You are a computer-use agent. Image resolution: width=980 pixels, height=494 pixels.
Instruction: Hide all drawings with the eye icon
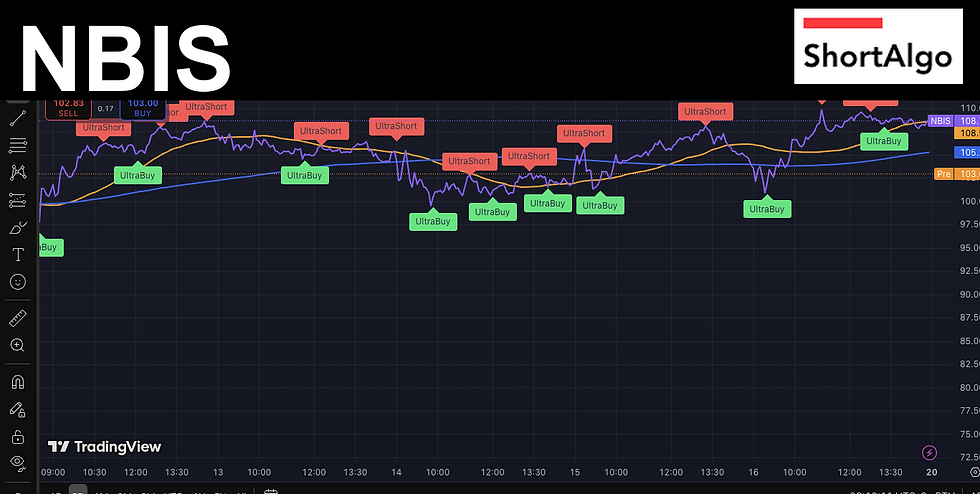[18, 463]
